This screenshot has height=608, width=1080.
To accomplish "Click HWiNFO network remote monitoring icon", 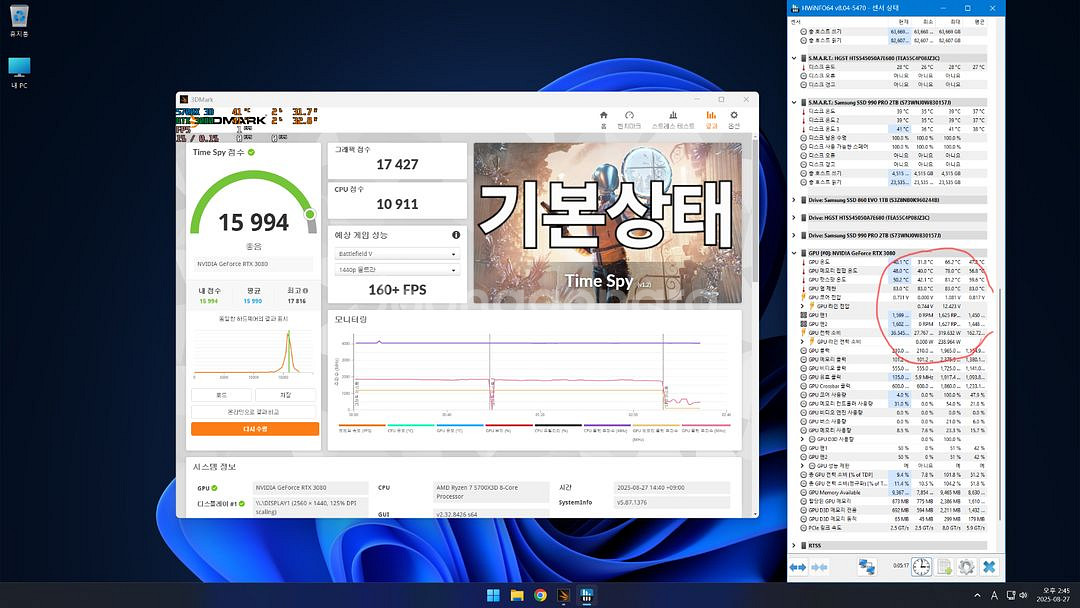I will (866, 567).
